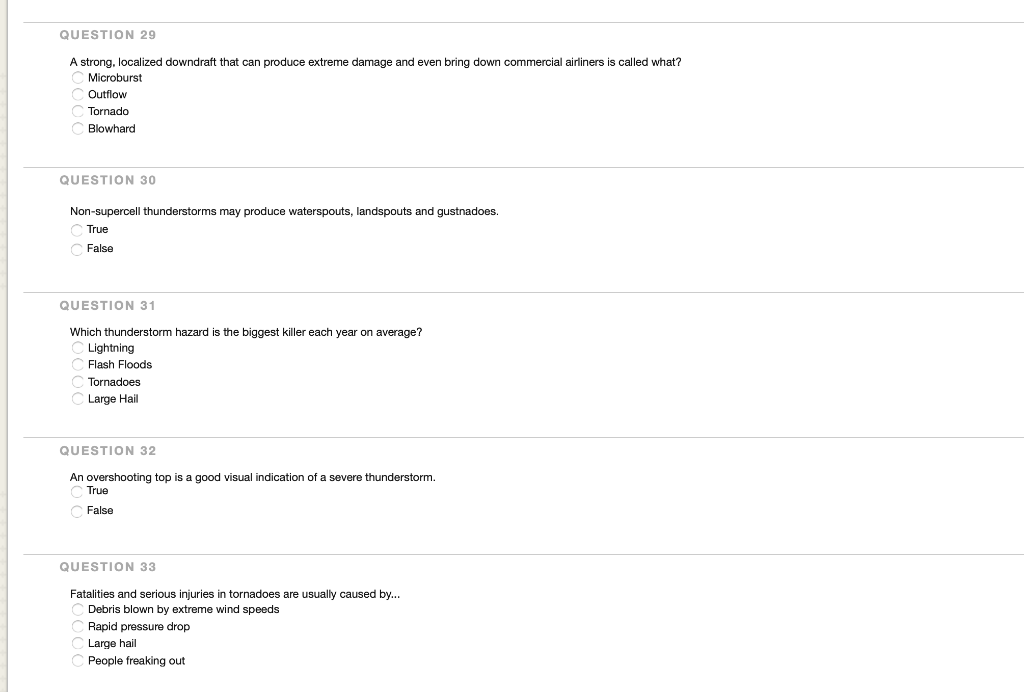Choose Lightning as the biggest killer
Viewport: 1024px width, 692px height.
(78, 347)
